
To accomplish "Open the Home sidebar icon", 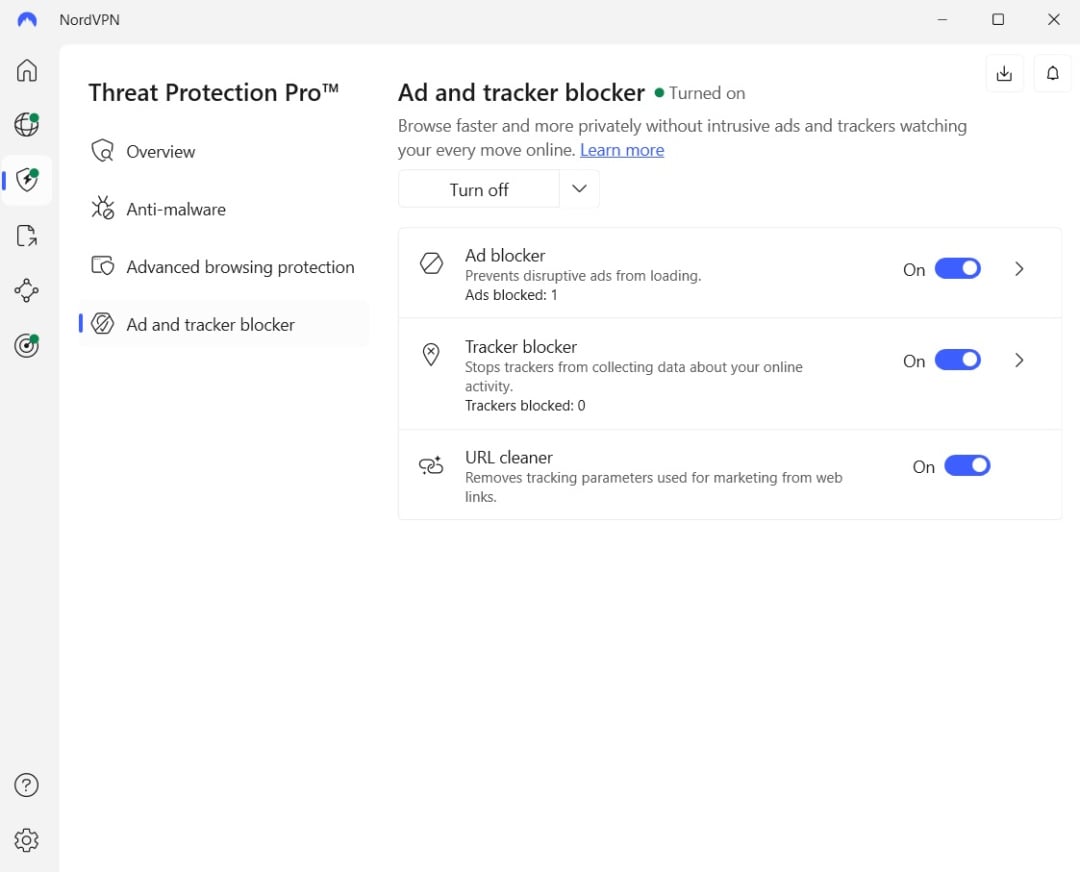I will click(x=26, y=70).
